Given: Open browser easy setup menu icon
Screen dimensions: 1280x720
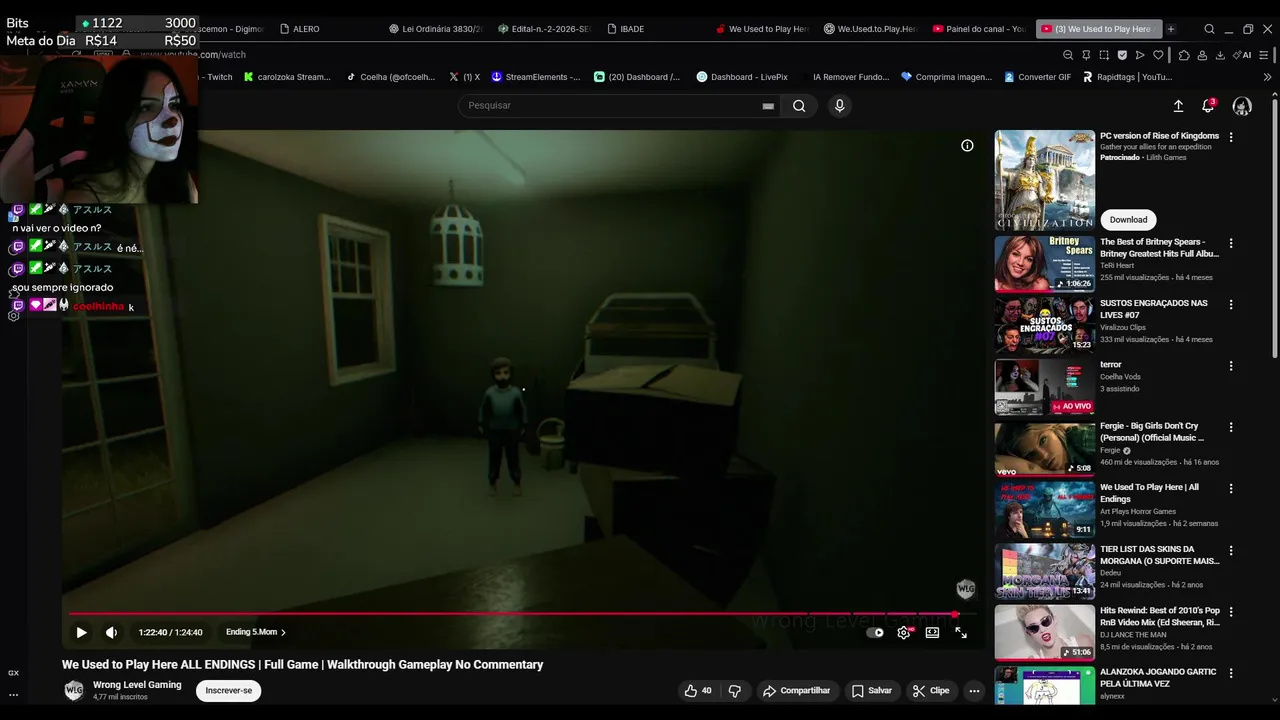Looking at the screenshot, I should pos(1266,55).
